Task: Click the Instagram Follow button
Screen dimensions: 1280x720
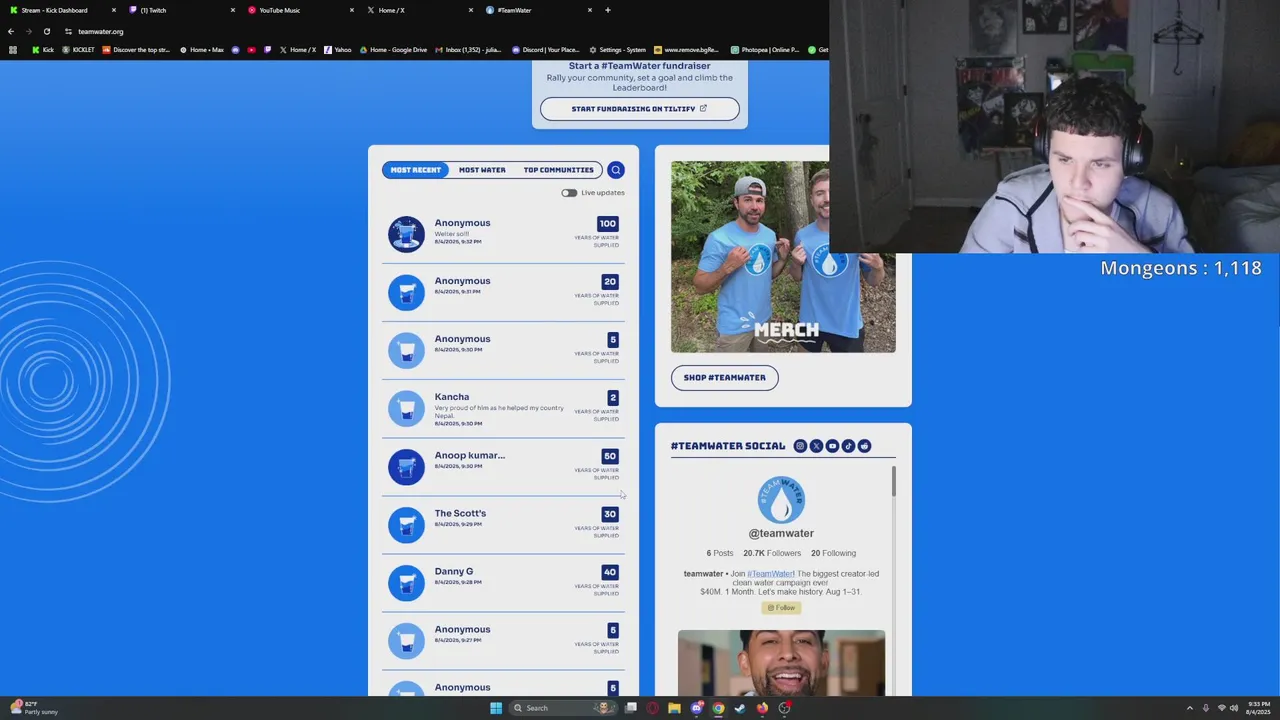Action: click(x=781, y=608)
